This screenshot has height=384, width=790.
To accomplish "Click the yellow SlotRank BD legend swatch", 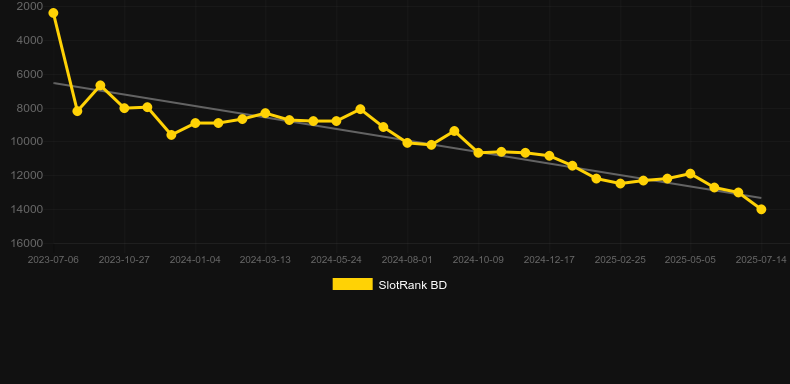I will tap(352, 284).
